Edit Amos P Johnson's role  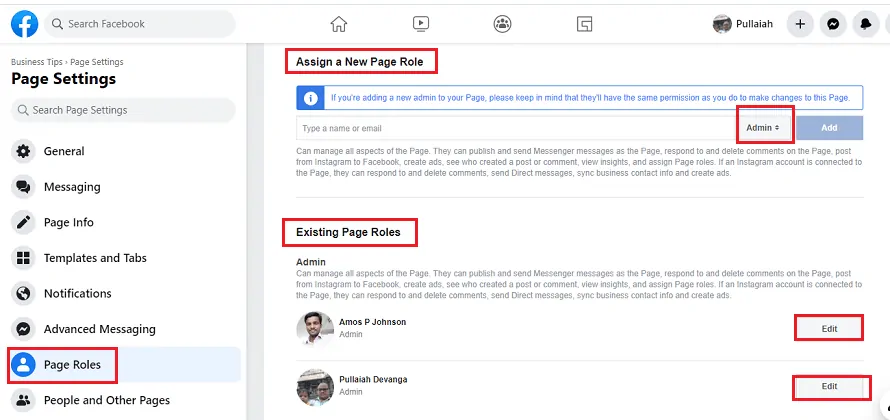point(829,328)
